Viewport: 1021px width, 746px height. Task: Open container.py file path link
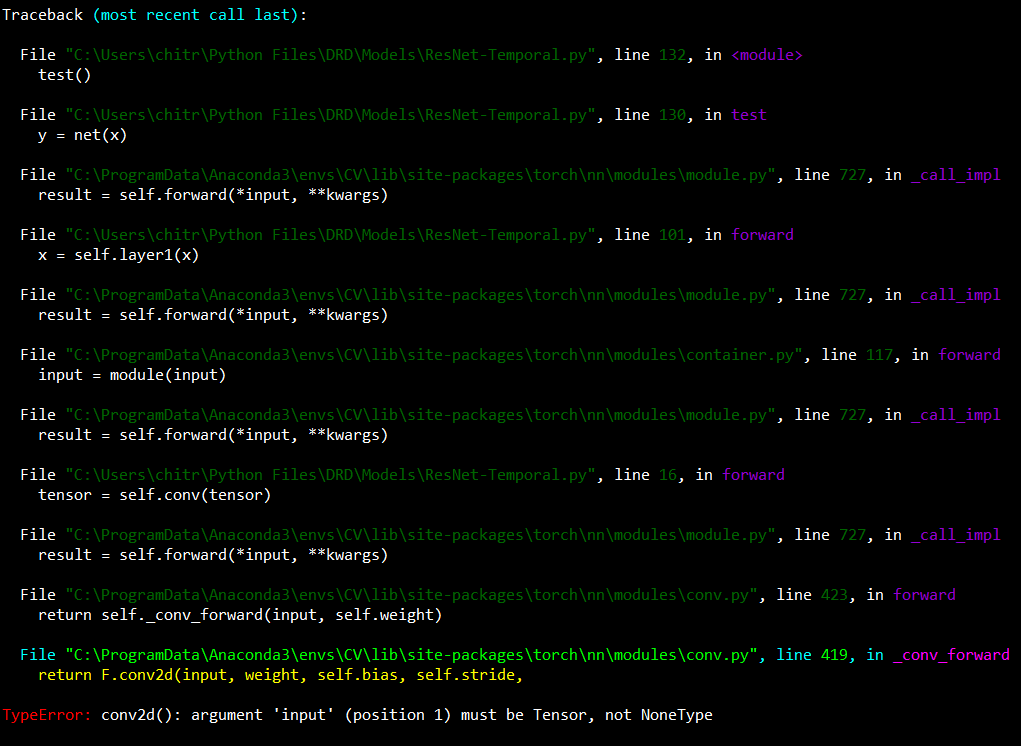pos(440,355)
